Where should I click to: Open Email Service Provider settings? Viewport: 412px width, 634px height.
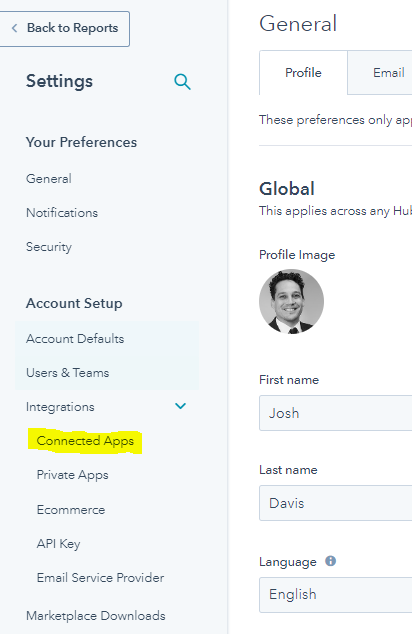pyautogui.click(x=100, y=577)
